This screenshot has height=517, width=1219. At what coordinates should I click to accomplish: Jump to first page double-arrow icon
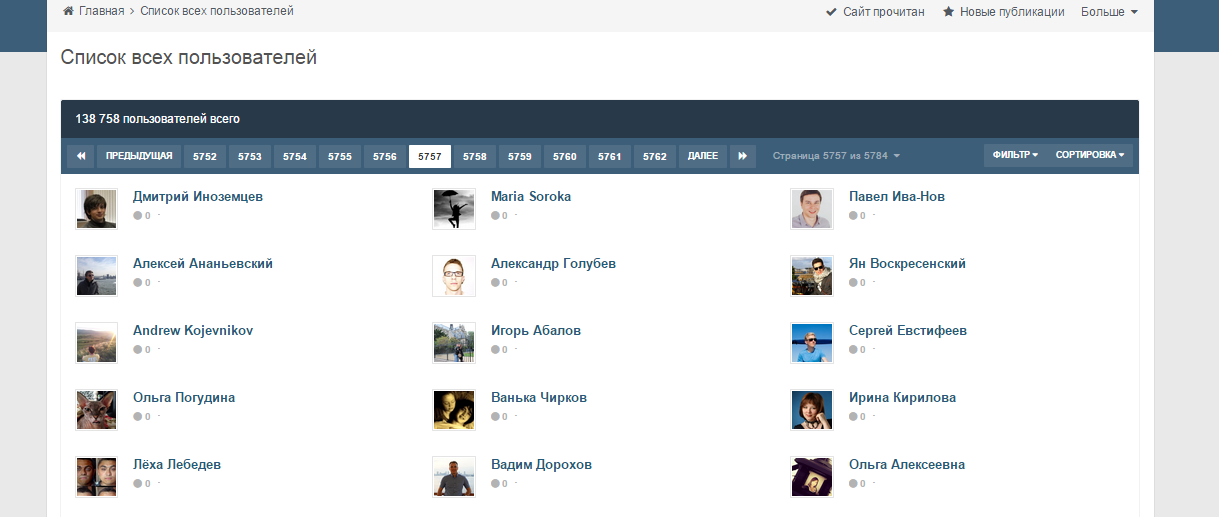(81, 156)
